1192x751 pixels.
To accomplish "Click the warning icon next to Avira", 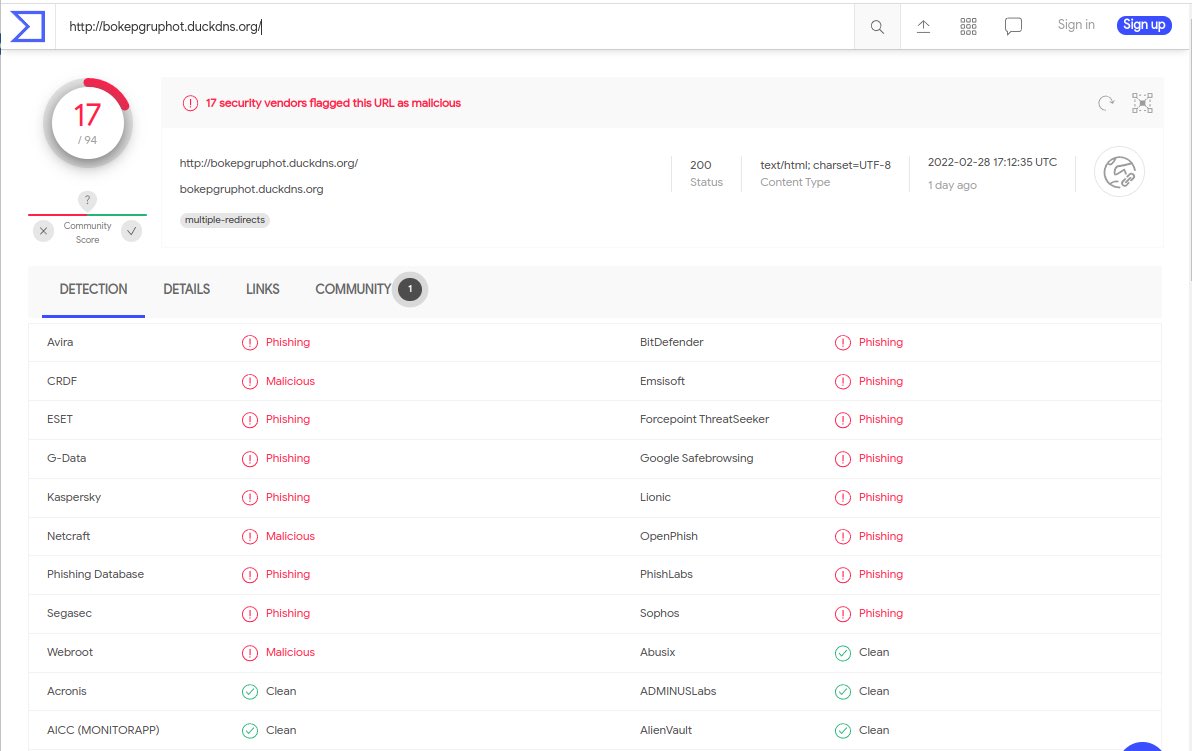I will (x=249, y=343).
